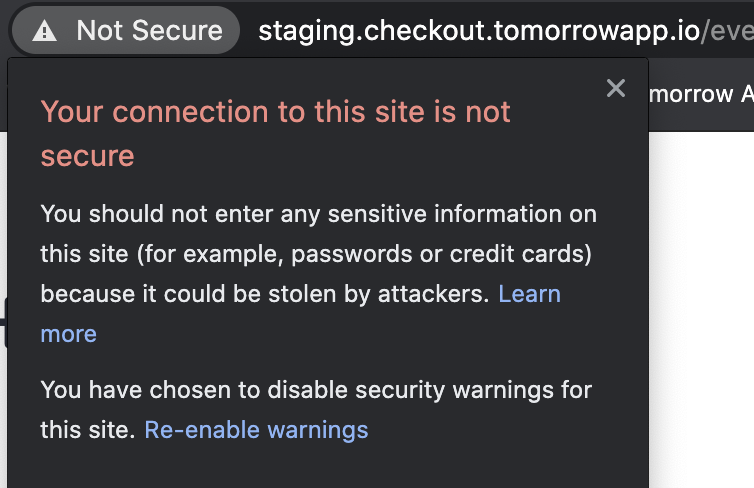The height and width of the screenshot is (488, 754).
Task: Open the "Learn more" link
Action: click(x=529, y=294)
